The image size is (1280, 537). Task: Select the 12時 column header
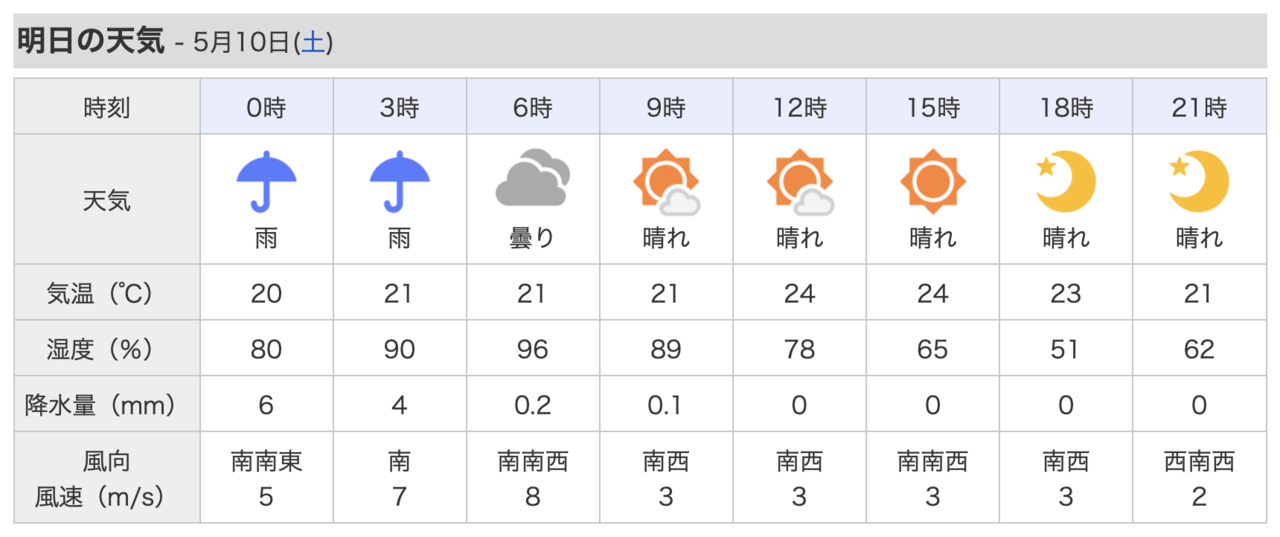(800, 107)
